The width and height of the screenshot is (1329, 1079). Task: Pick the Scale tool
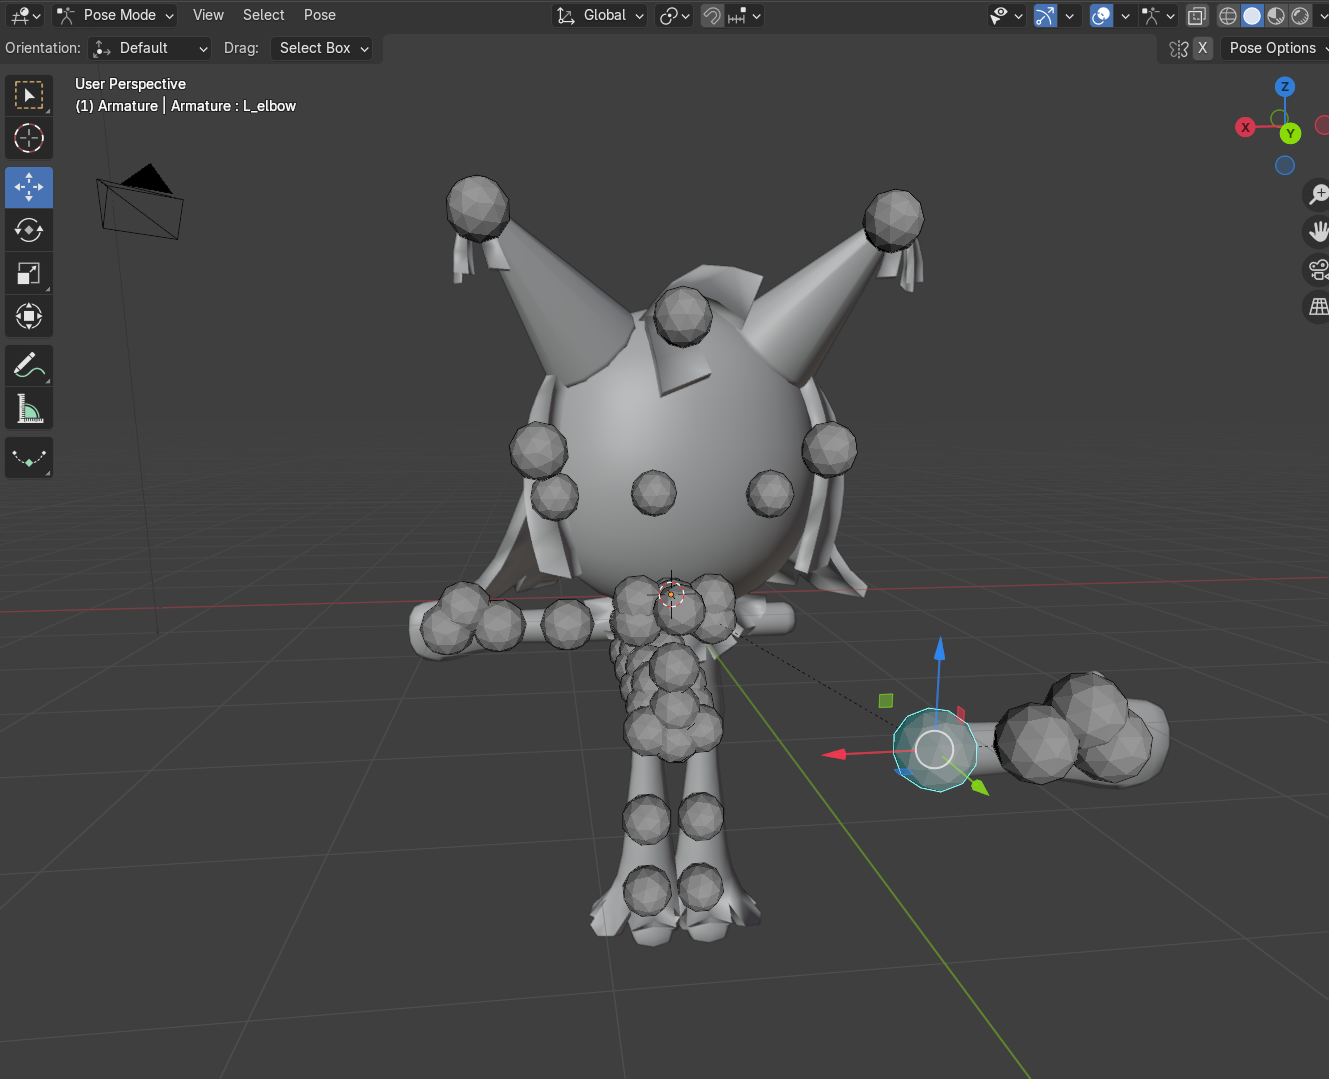point(29,273)
